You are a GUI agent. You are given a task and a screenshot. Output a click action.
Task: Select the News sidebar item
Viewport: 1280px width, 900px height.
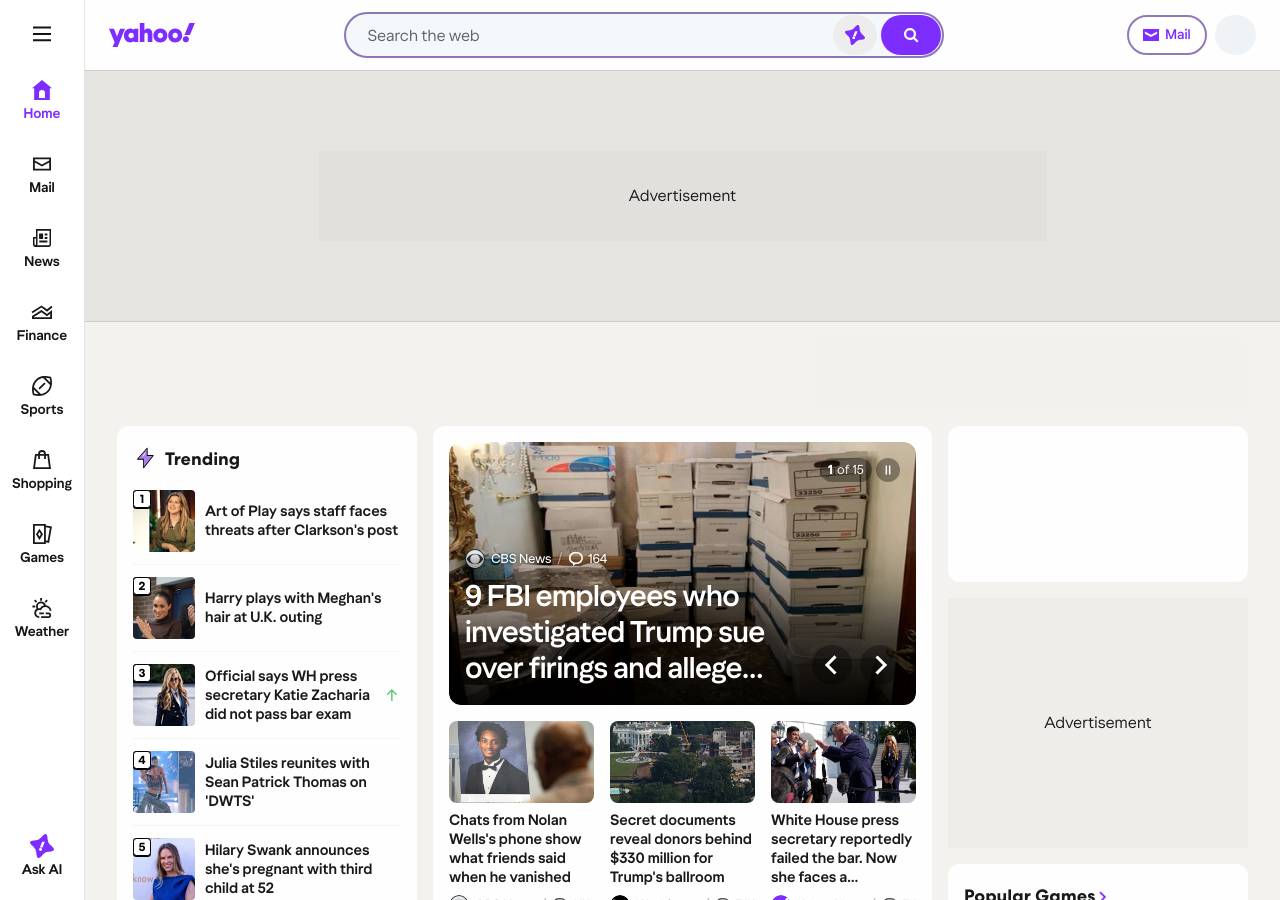(42, 249)
